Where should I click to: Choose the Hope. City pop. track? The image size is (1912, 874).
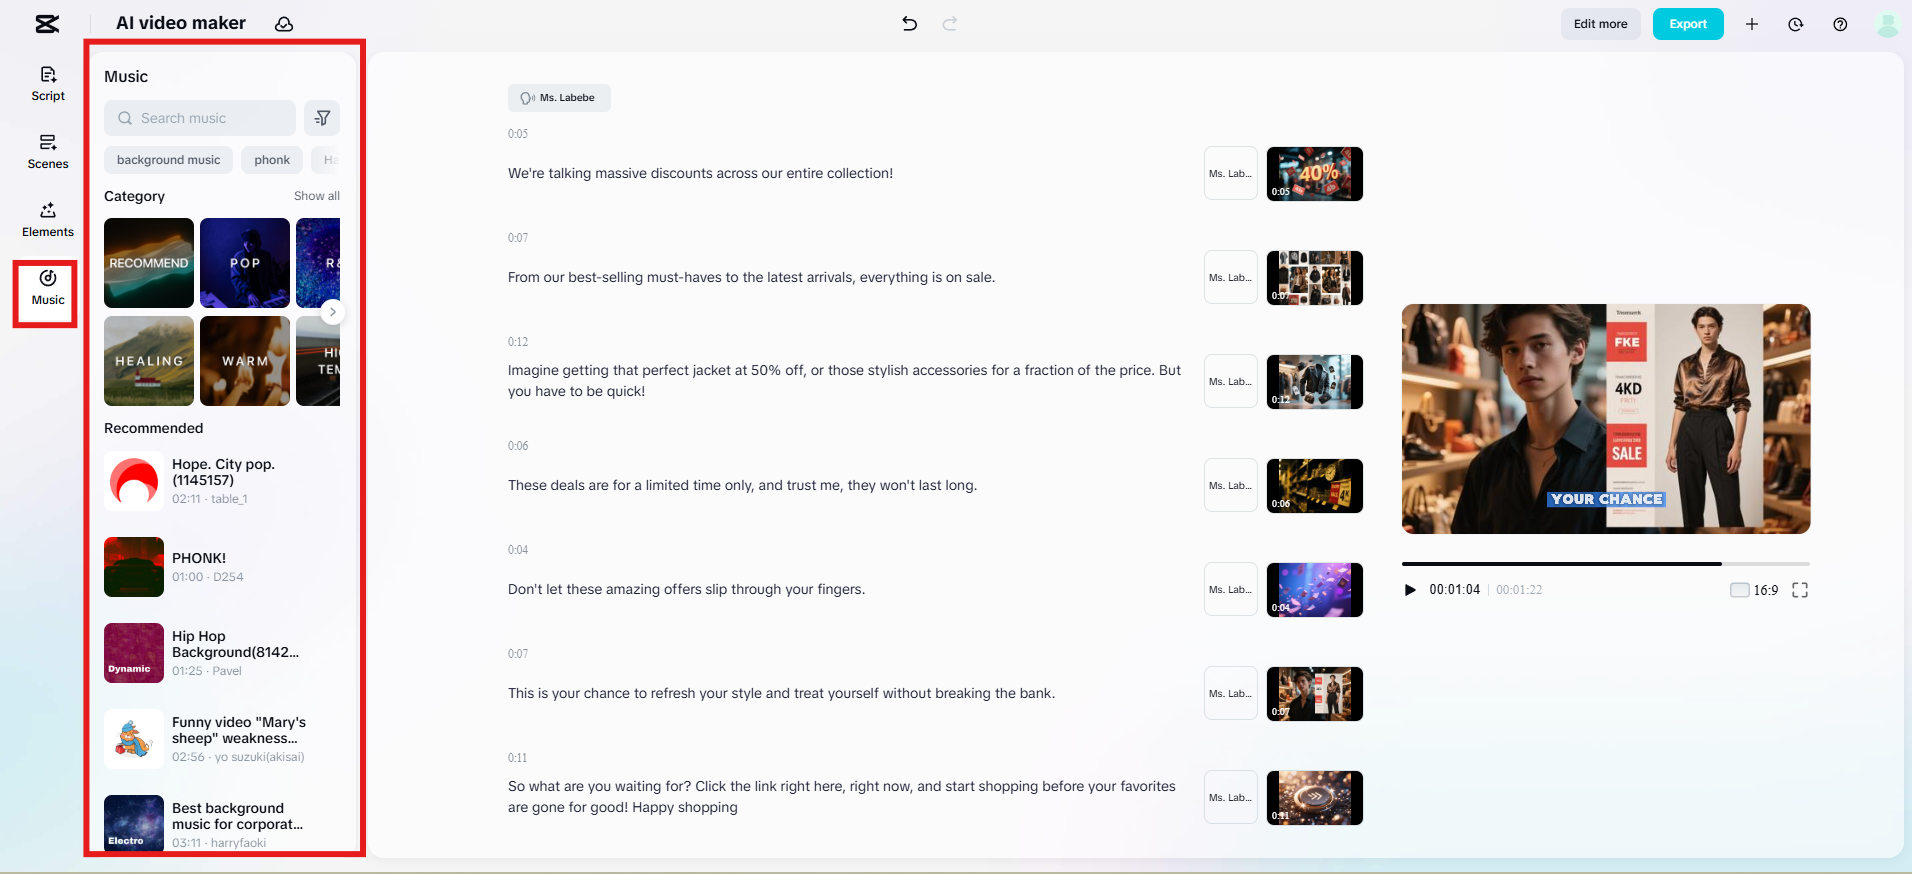coord(222,481)
